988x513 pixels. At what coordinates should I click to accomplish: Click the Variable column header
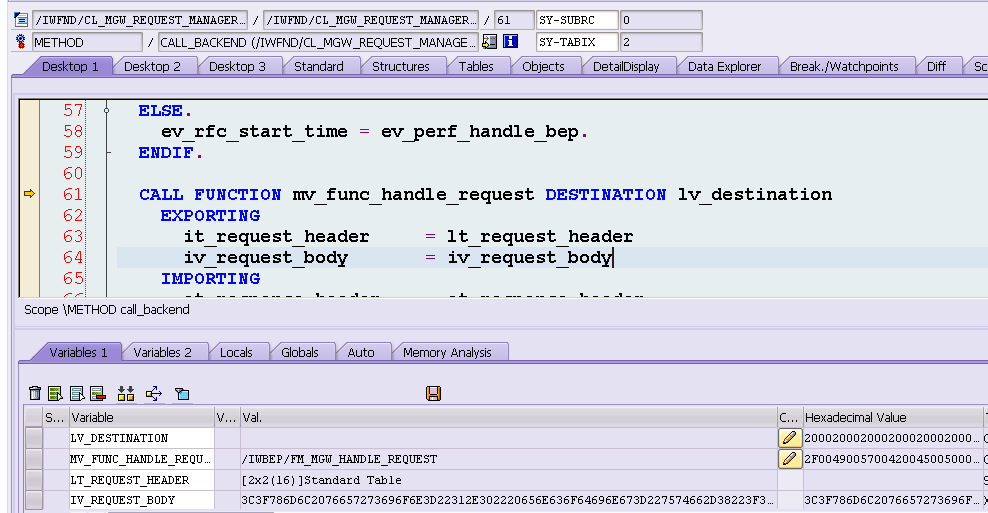142,417
